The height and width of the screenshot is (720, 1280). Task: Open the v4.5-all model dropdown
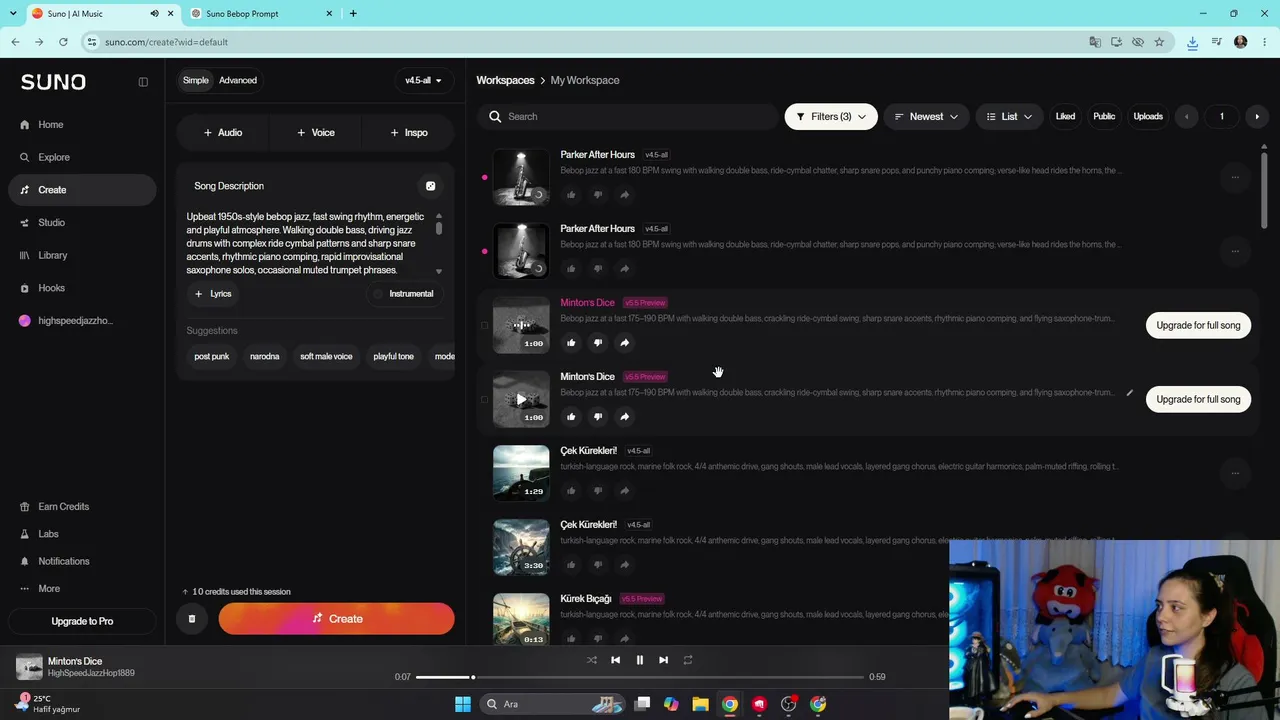pos(423,81)
